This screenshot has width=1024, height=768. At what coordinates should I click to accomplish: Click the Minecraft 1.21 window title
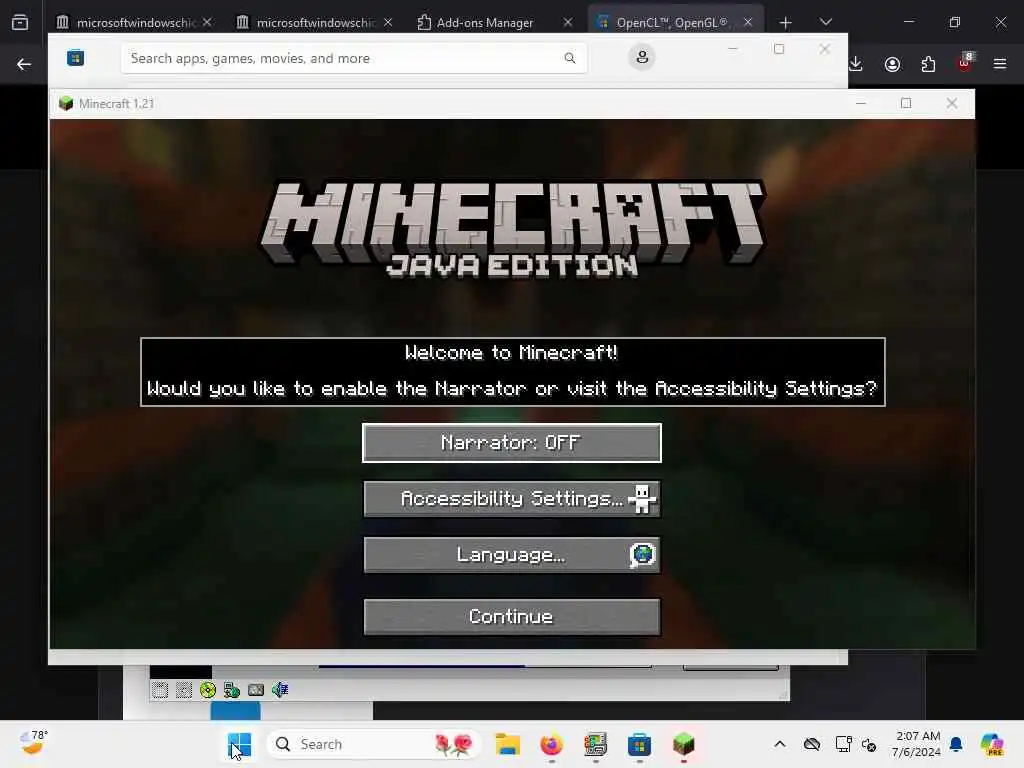(116, 104)
